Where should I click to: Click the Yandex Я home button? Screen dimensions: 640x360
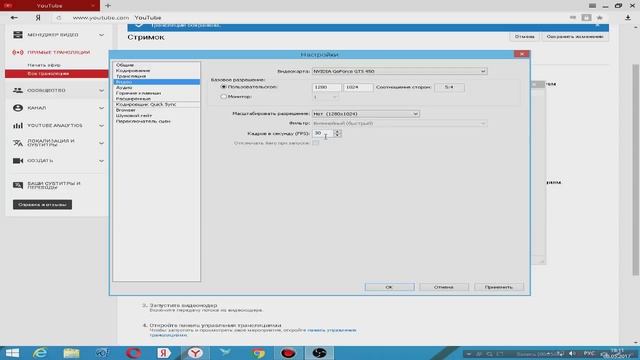[38, 18]
